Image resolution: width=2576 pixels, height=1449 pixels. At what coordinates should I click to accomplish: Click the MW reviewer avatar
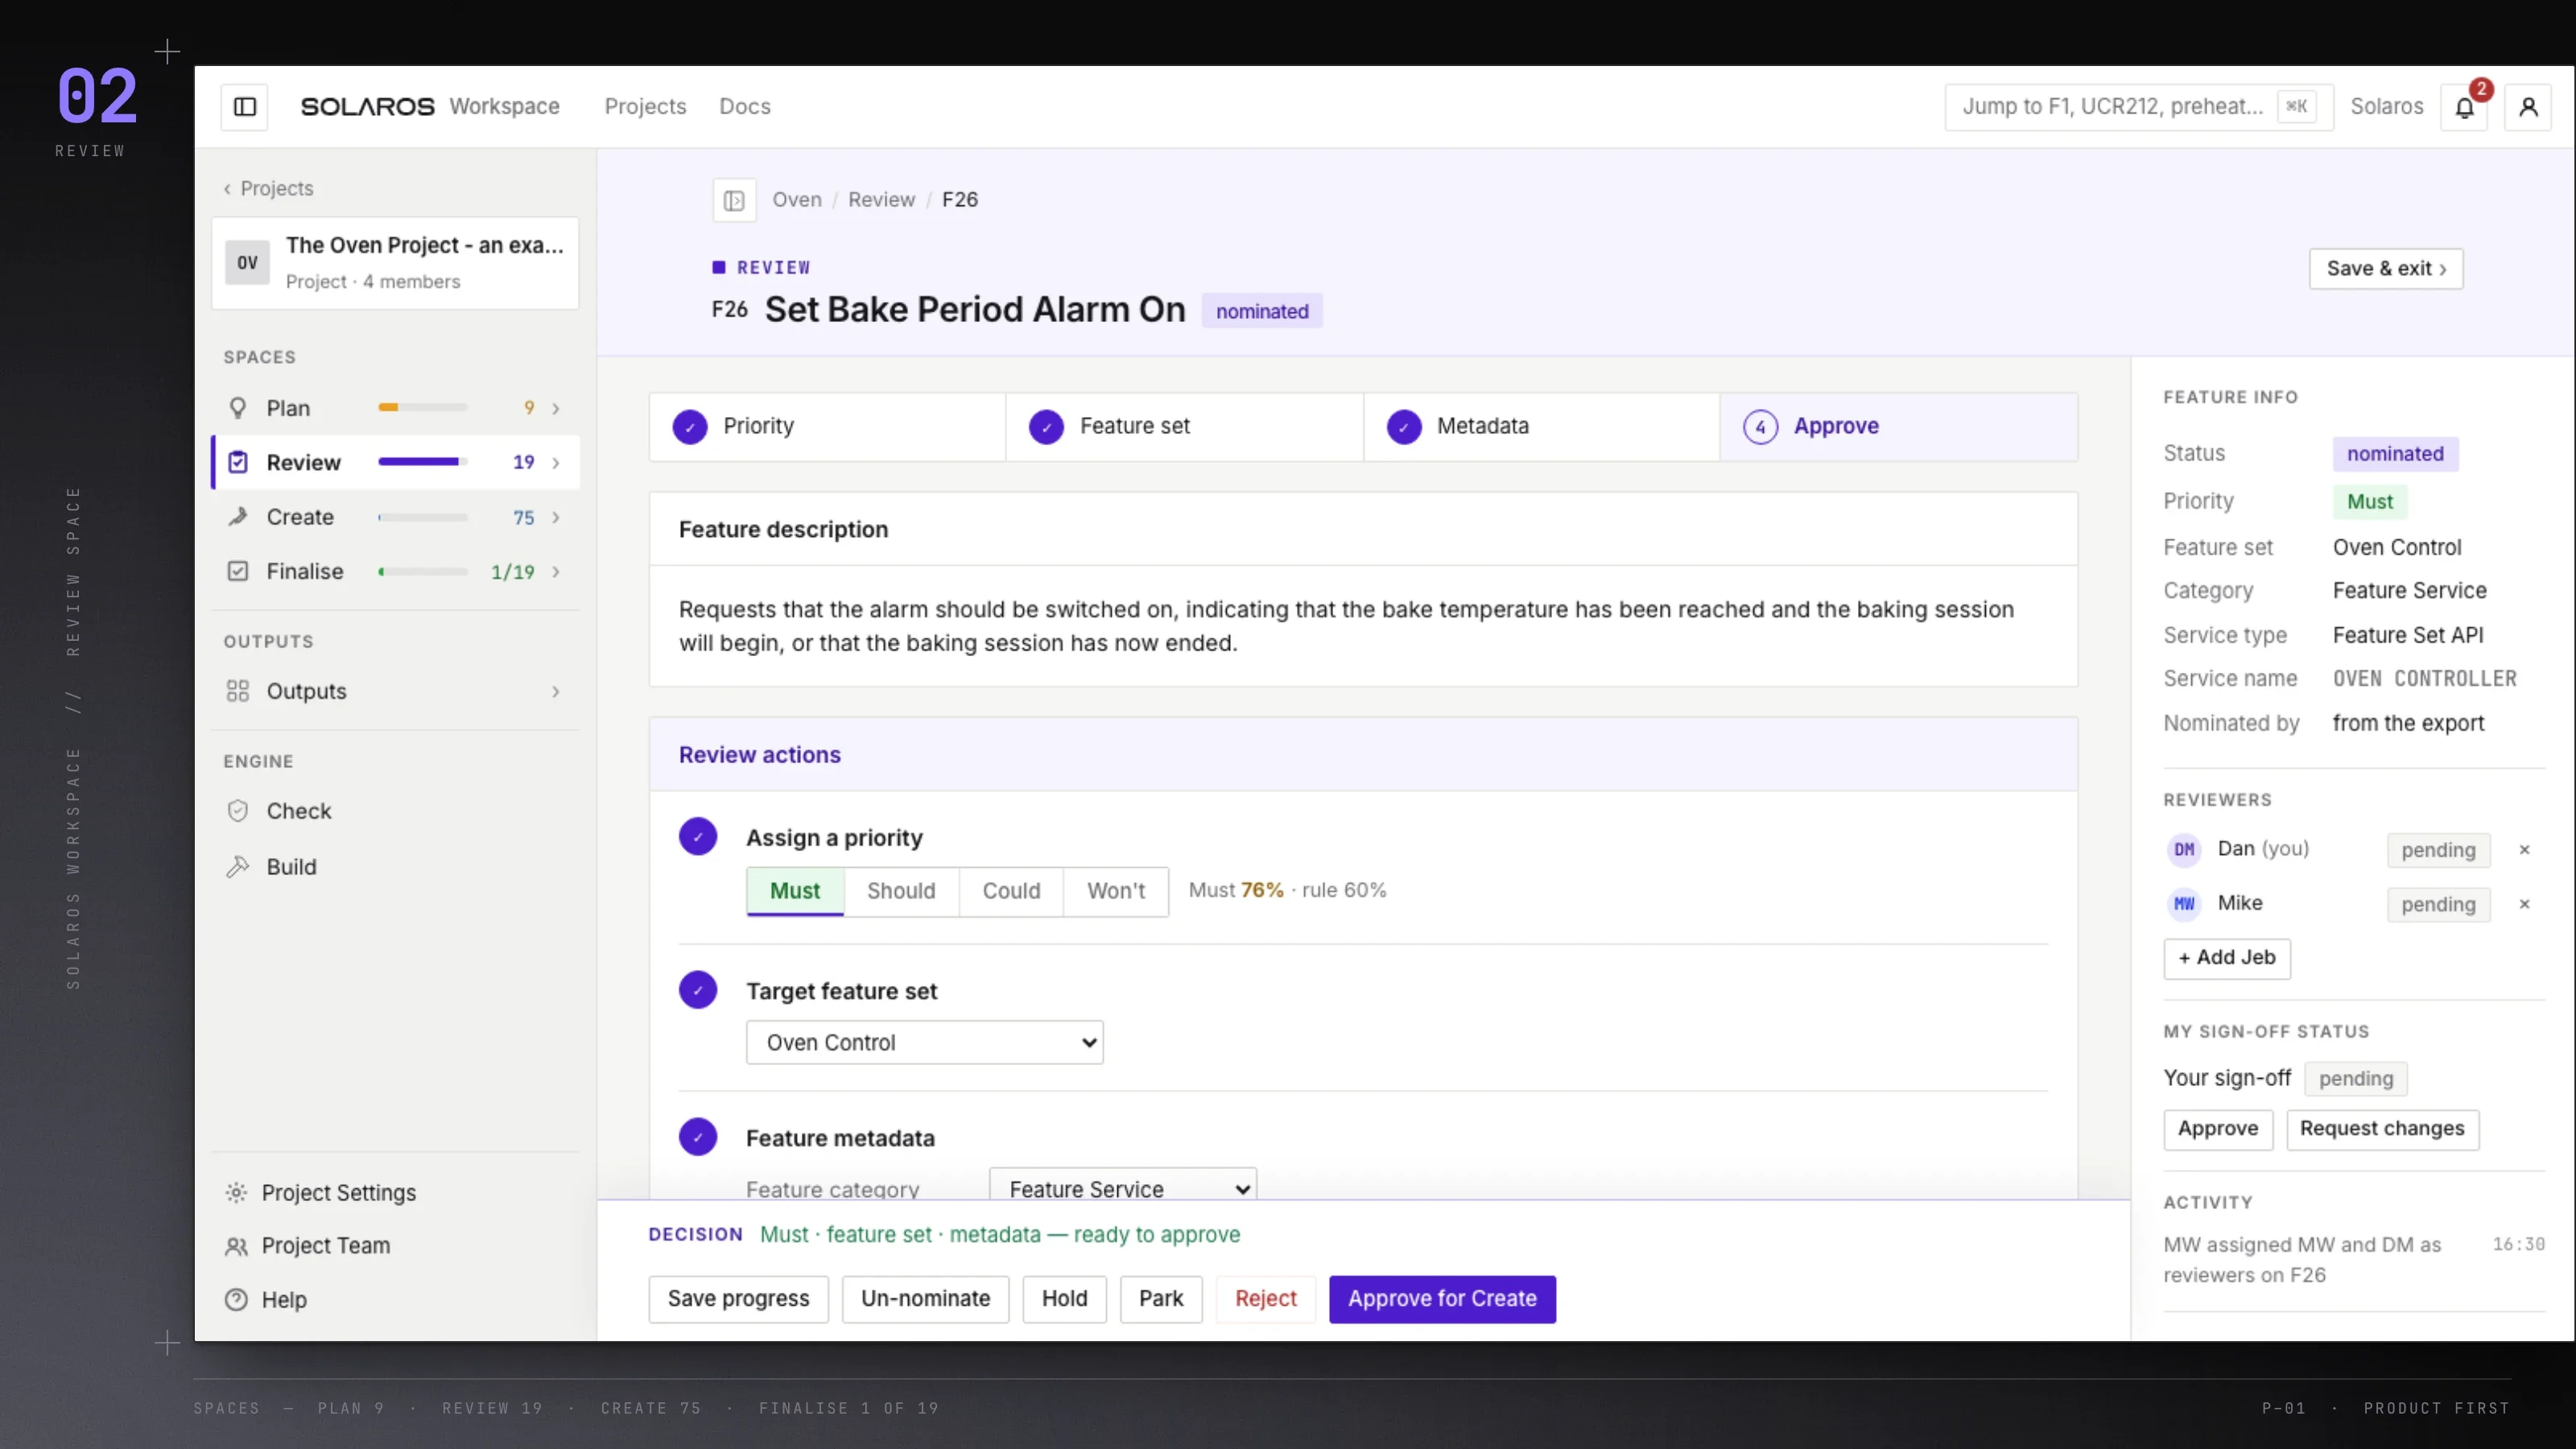pos(2184,904)
